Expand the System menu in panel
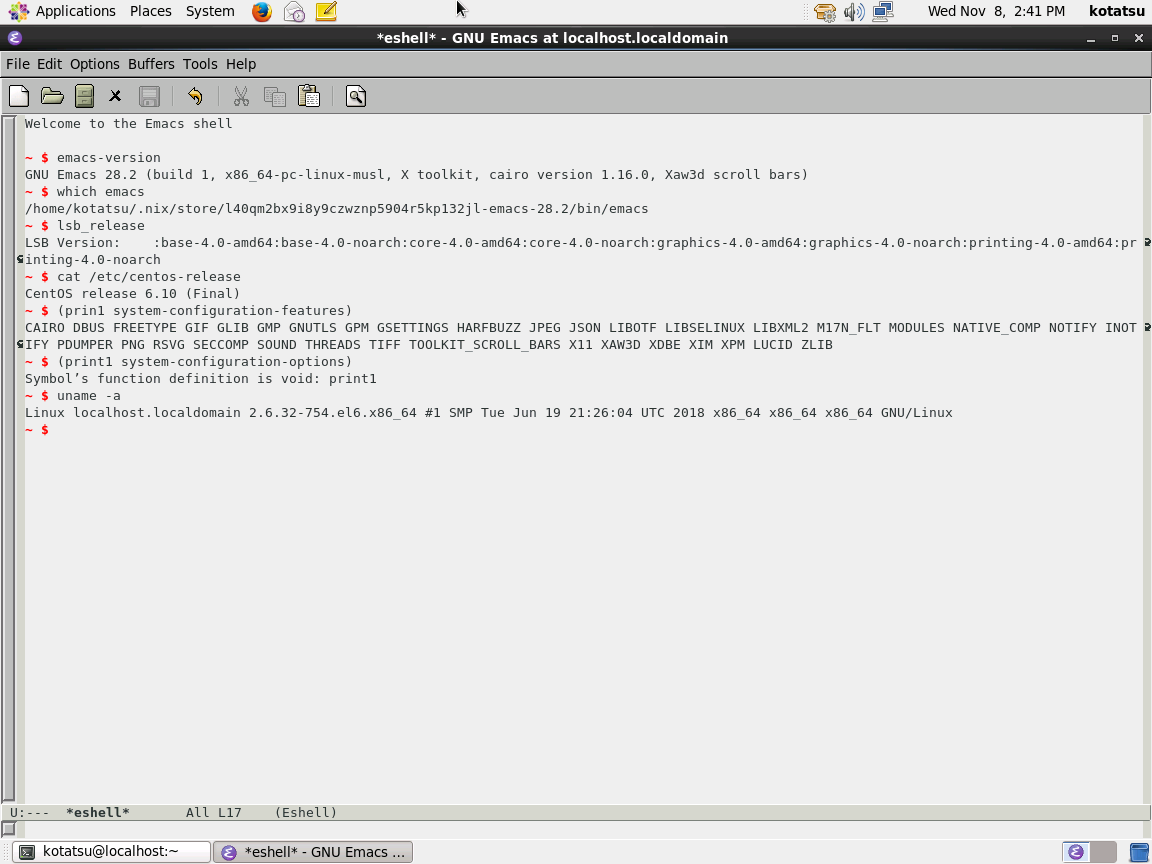Viewport: 1152px width, 864px height. pyautogui.click(x=210, y=11)
